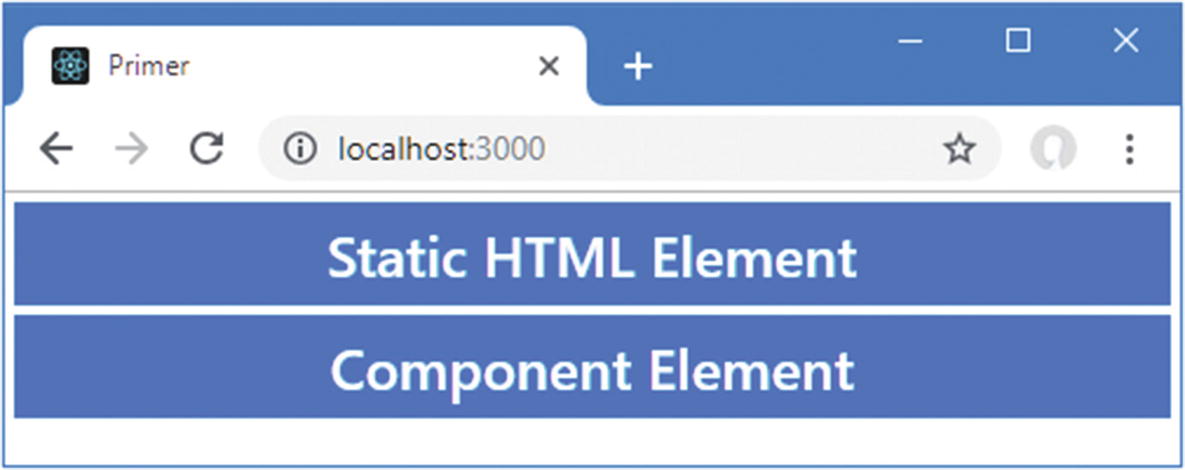Click the React favicon on the Primer tab
This screenshot has width=1185, height=470.
point(70,66)
